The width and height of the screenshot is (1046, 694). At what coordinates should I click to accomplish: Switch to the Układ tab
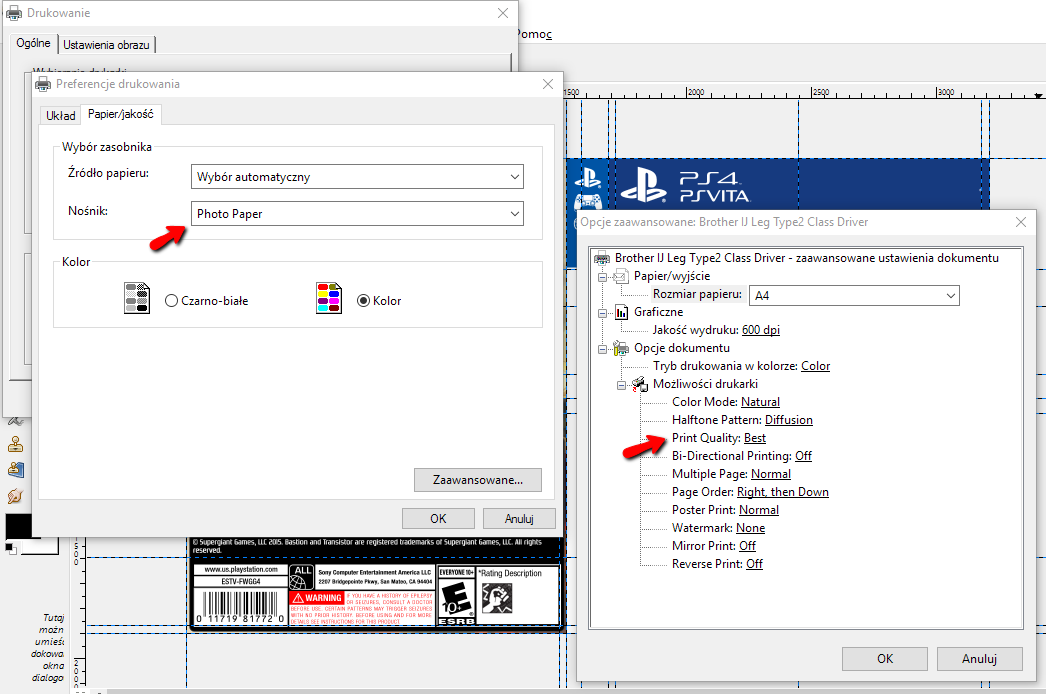61,116
